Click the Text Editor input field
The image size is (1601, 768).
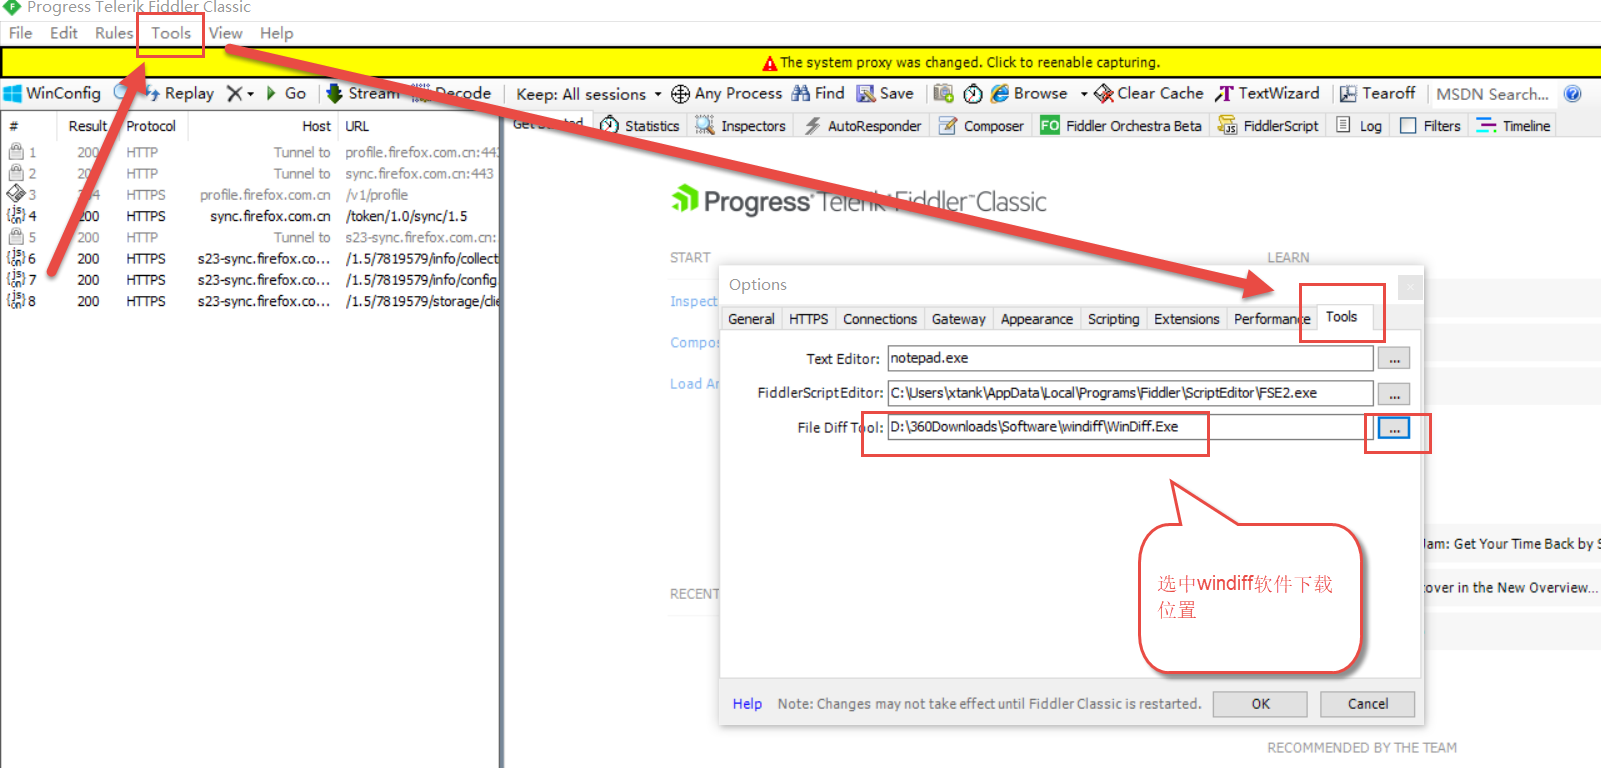tap(1130, 359)
